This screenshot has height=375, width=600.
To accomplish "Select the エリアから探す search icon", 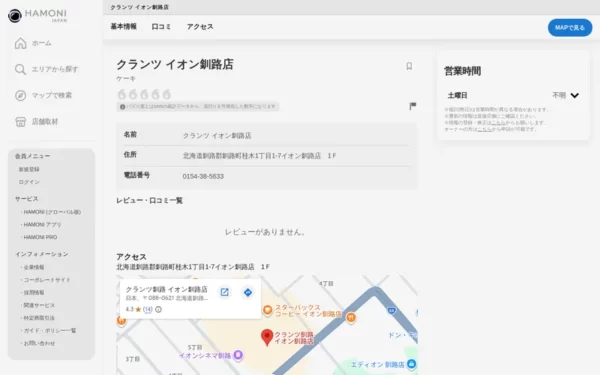I will [x=20, y=69].
